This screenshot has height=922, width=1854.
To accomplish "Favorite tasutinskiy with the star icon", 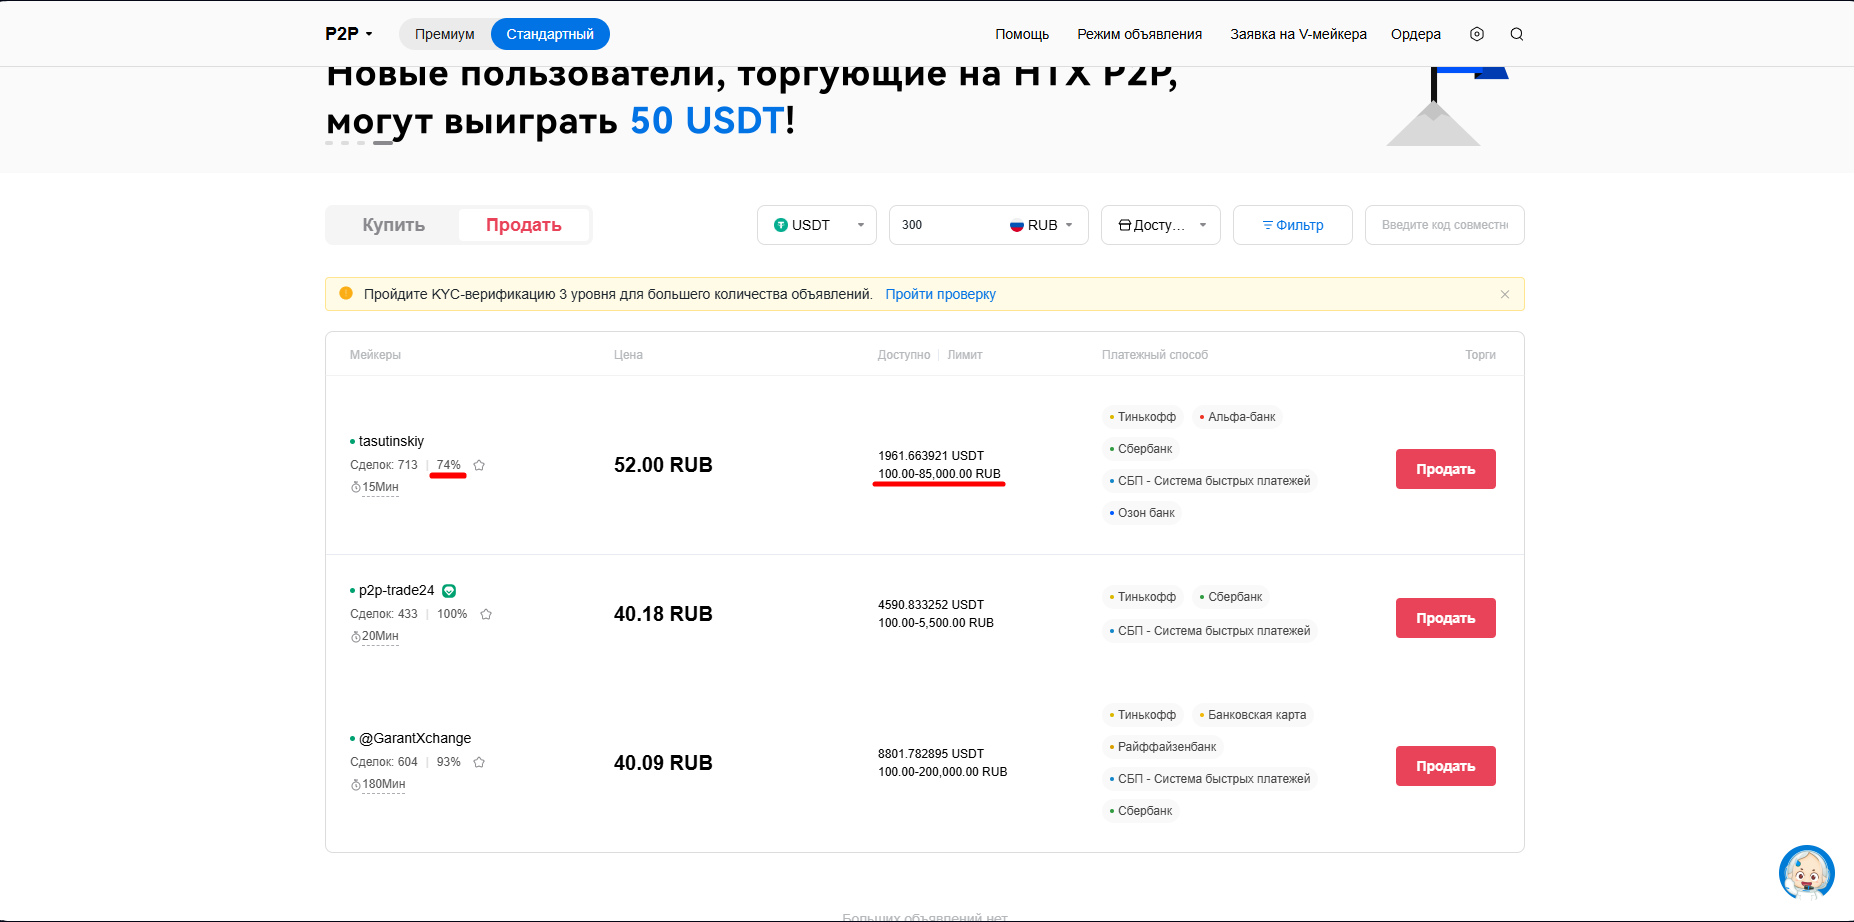I will click(x=479, y=465).
